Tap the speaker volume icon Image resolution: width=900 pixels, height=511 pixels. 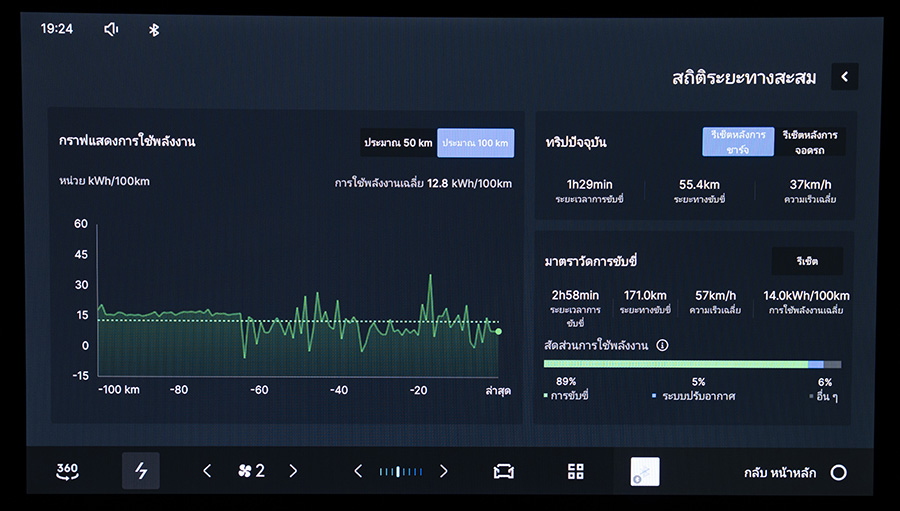[x=111, y=29]
